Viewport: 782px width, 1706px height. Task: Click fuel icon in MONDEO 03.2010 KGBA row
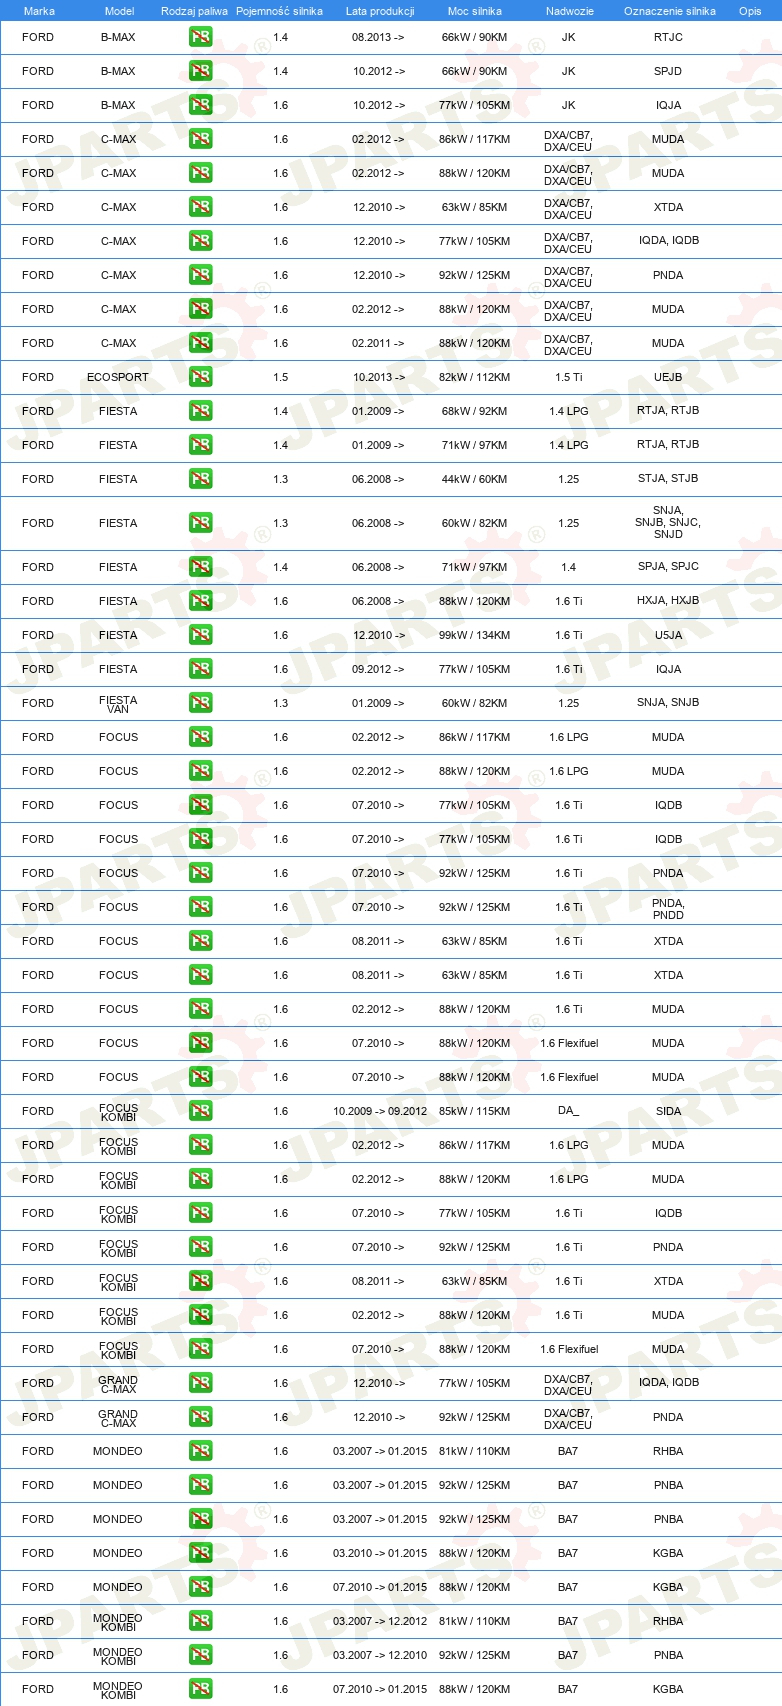[x=201, y=1553]
